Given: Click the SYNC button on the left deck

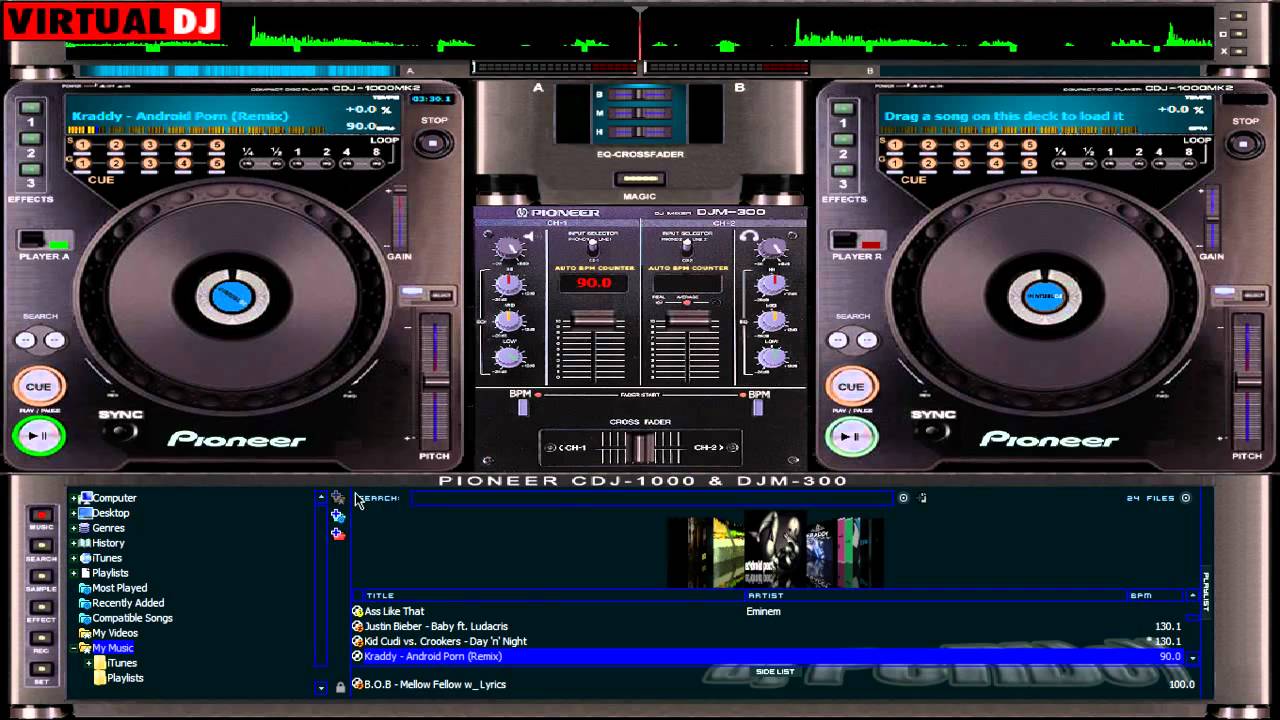Looking at the screenshot, I should click(120, 431).
